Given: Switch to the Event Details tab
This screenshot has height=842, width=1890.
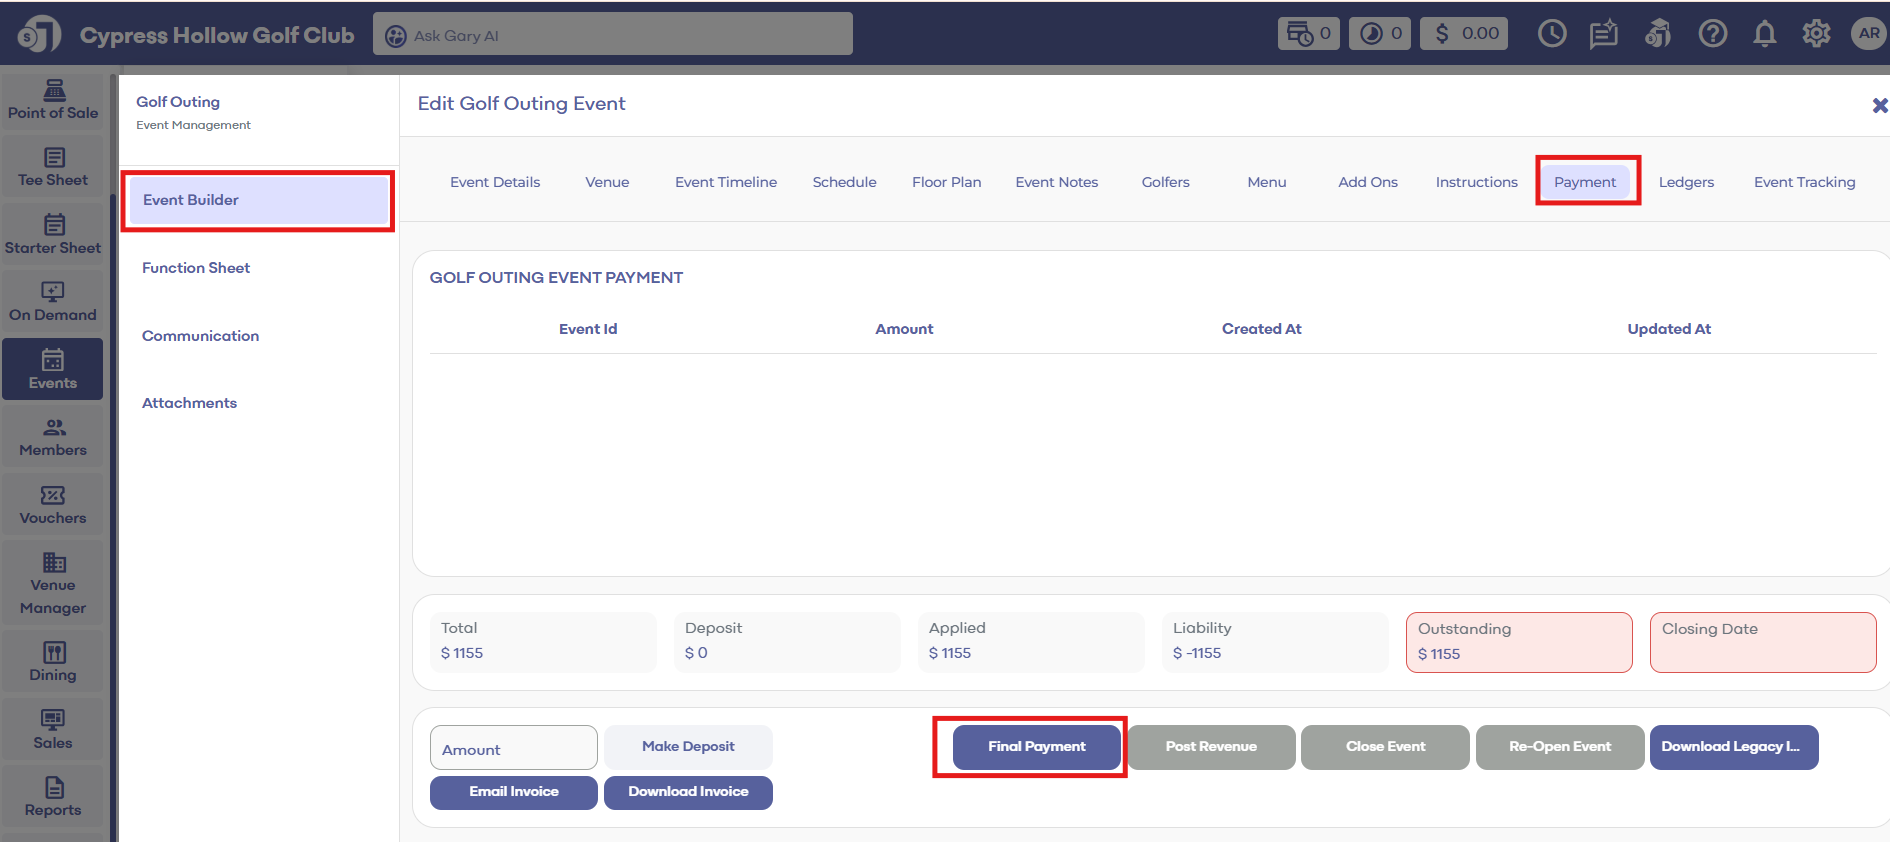Looking at the screenshot, I should pyautogui.click(x=495, y=182).
